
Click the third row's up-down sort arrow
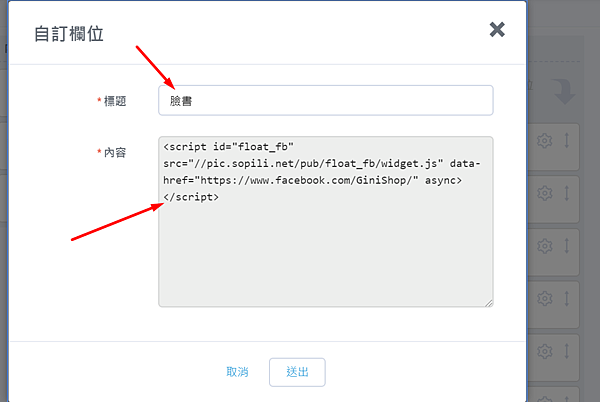tap(566, 246)
